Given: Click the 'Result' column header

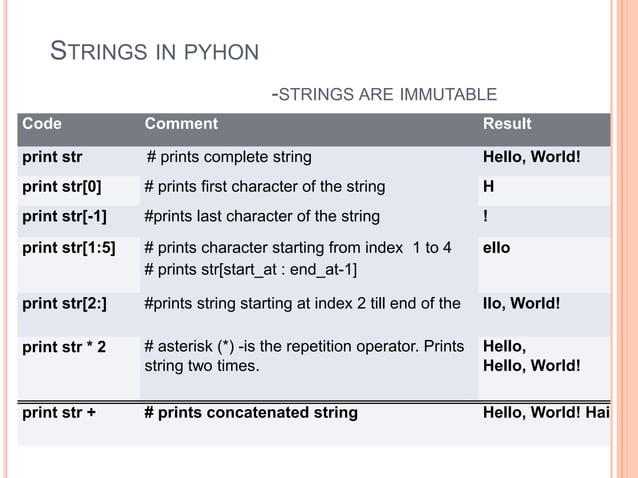Looking at the screenshot, I should (507, 124).
